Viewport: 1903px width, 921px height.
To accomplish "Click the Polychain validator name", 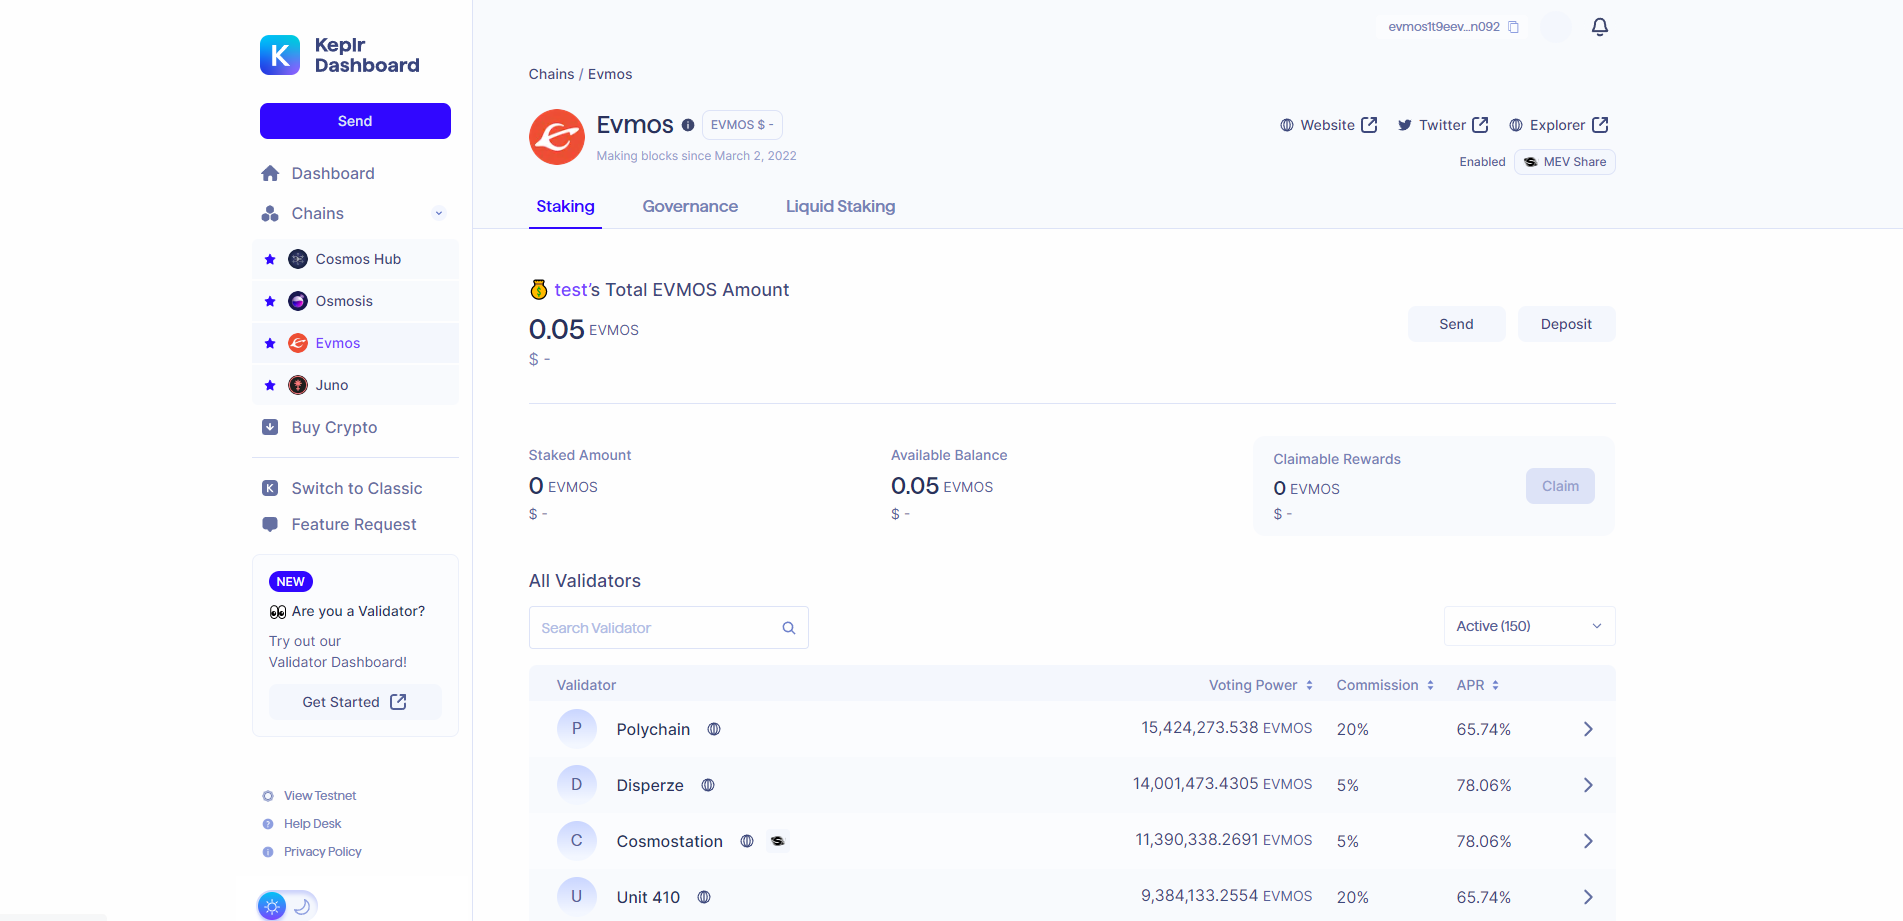I will pos(653,729).
